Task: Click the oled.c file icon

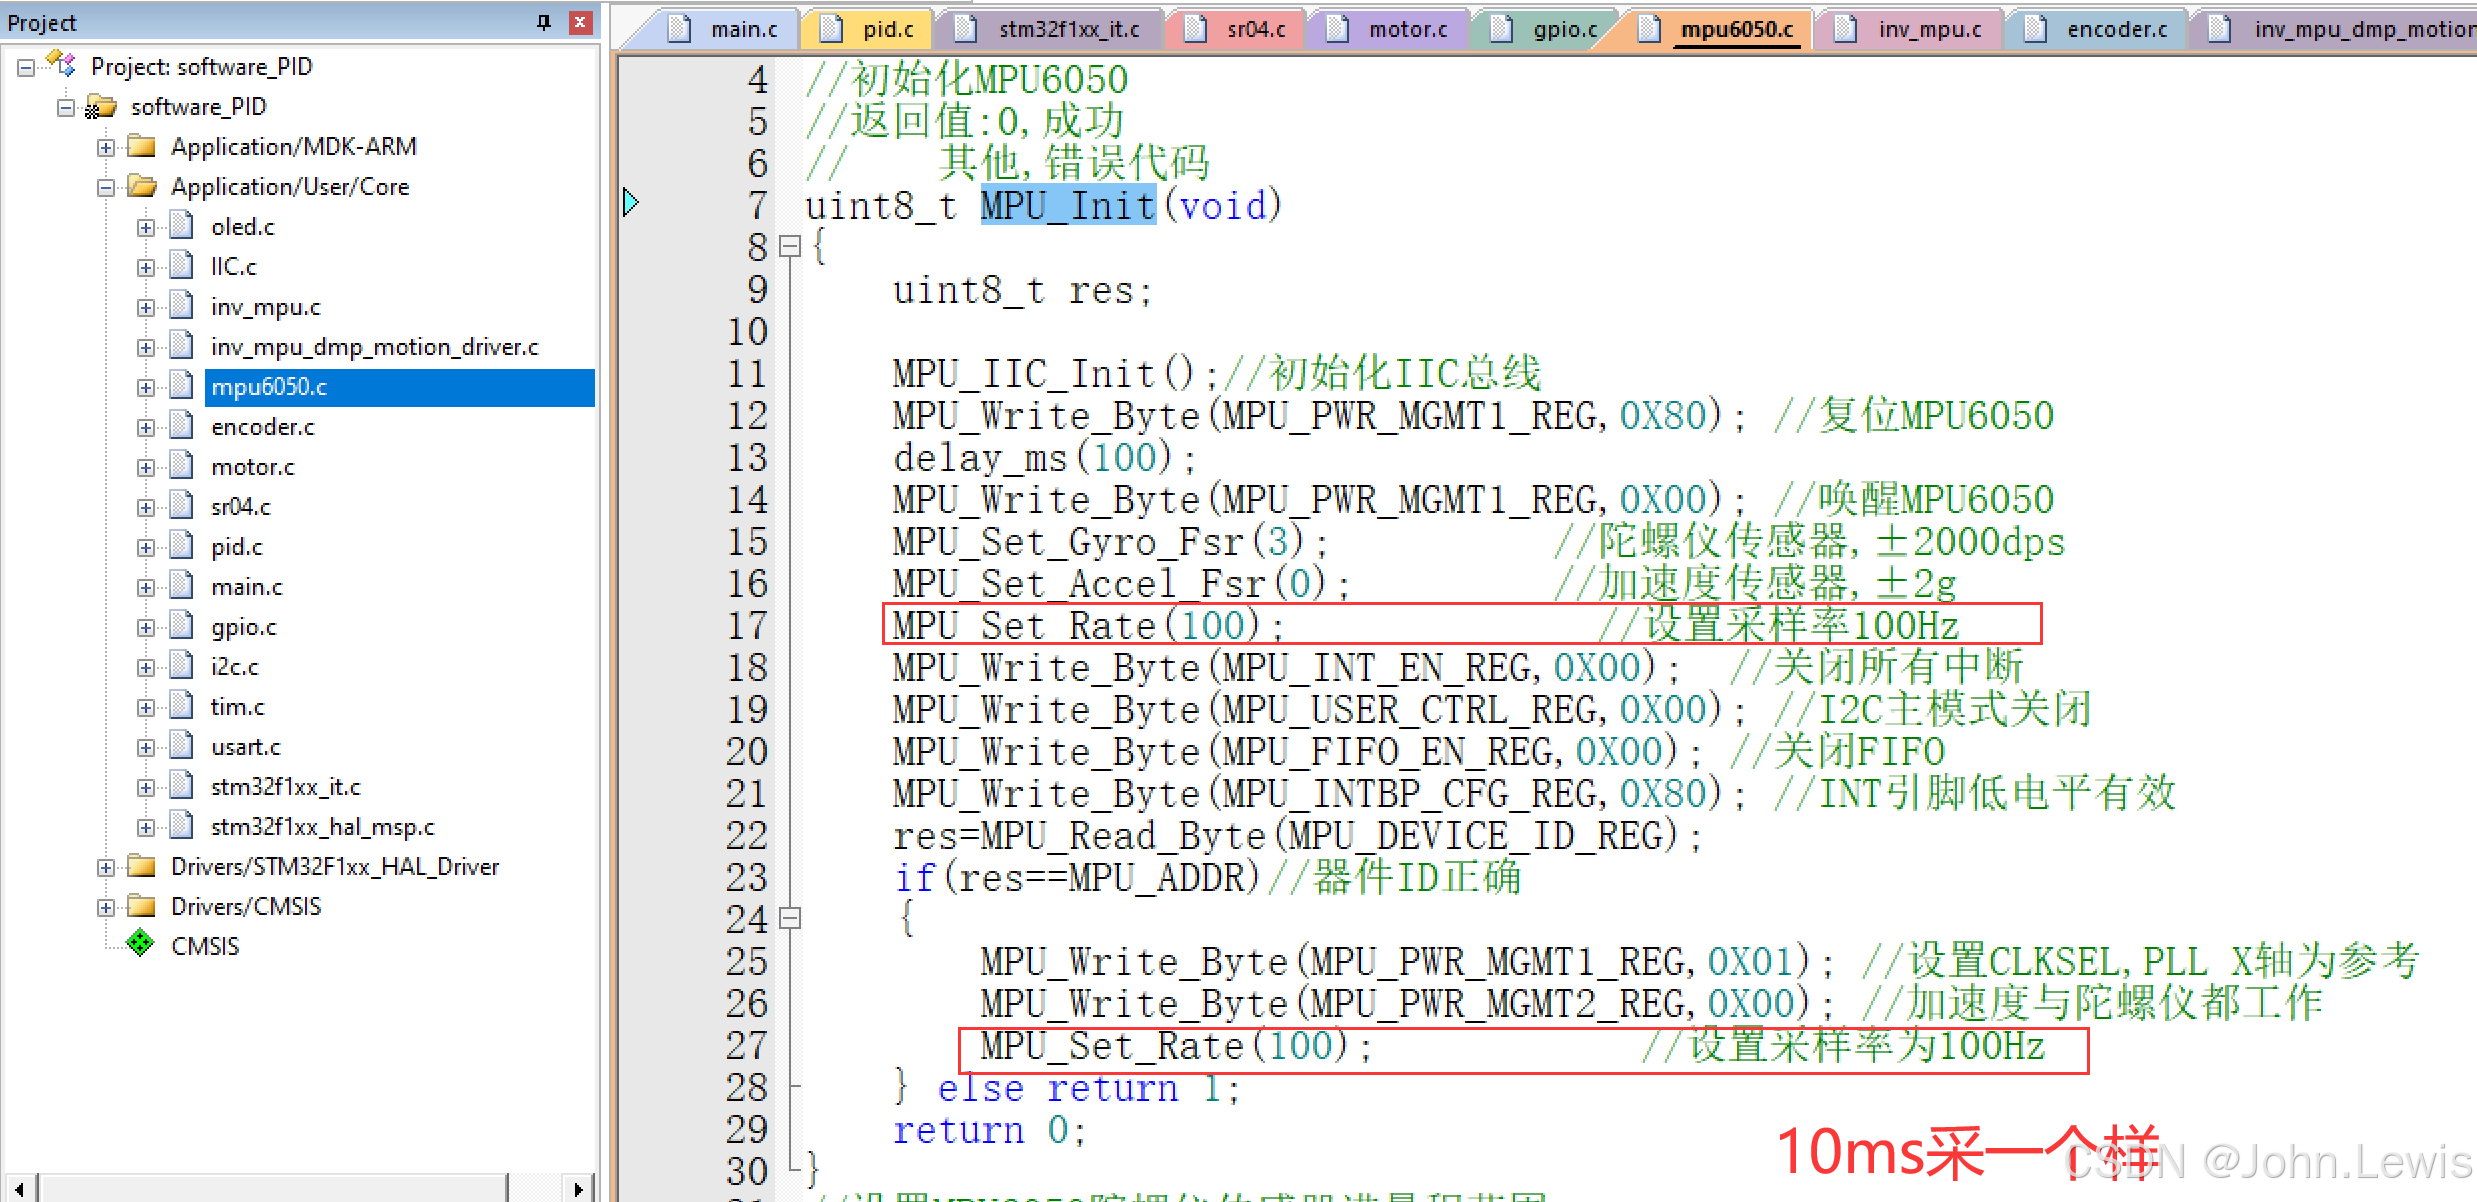Action: point(181,226)
